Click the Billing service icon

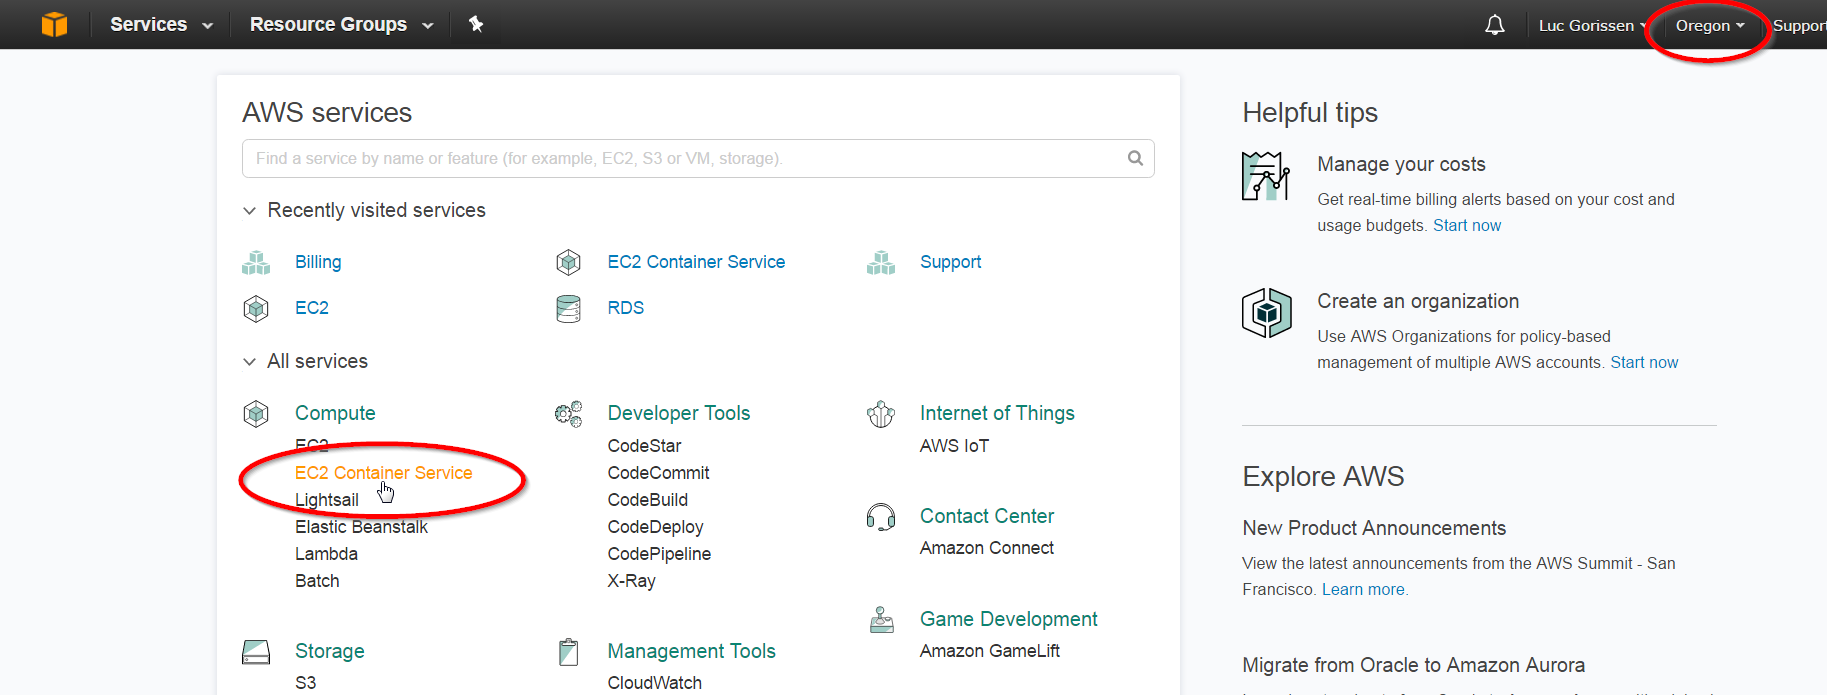pos(256,262)
